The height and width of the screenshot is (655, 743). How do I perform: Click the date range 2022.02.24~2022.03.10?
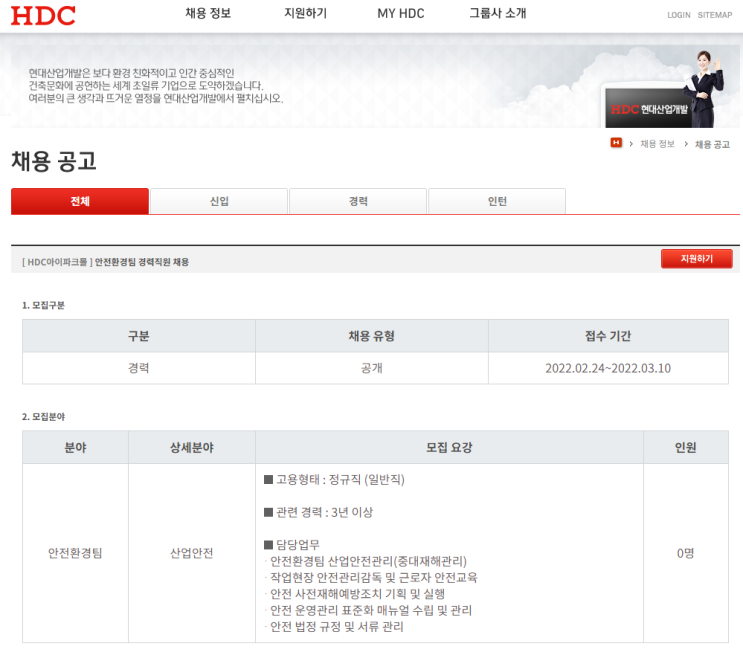(x=608, y=368)
